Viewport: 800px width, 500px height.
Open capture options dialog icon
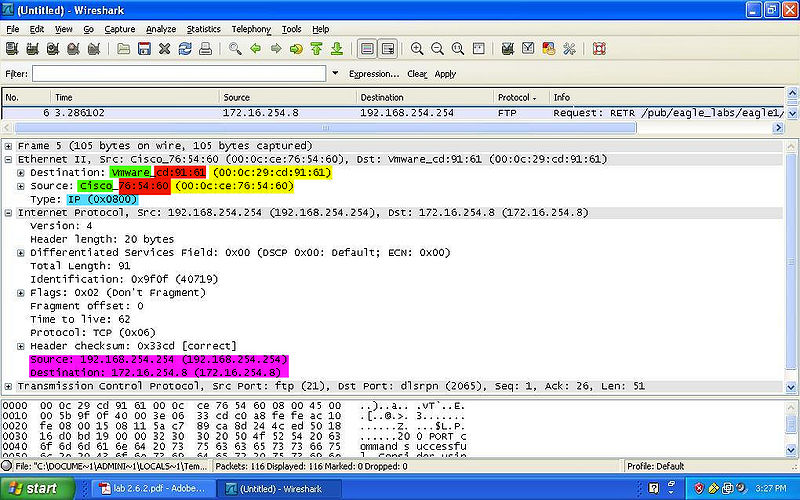click(x=33, y=49)
